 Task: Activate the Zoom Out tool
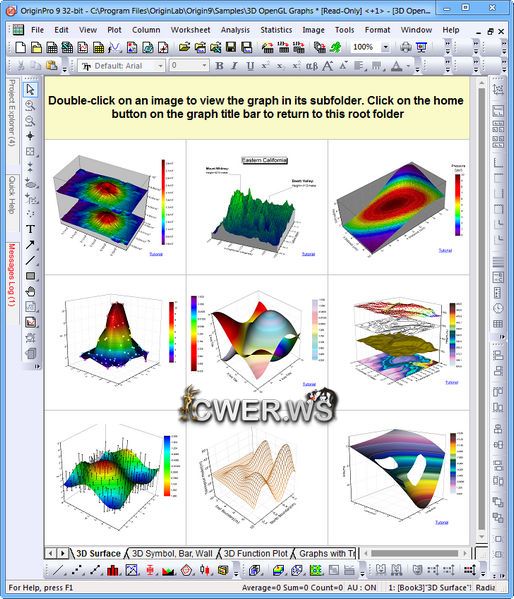[30, 121]
